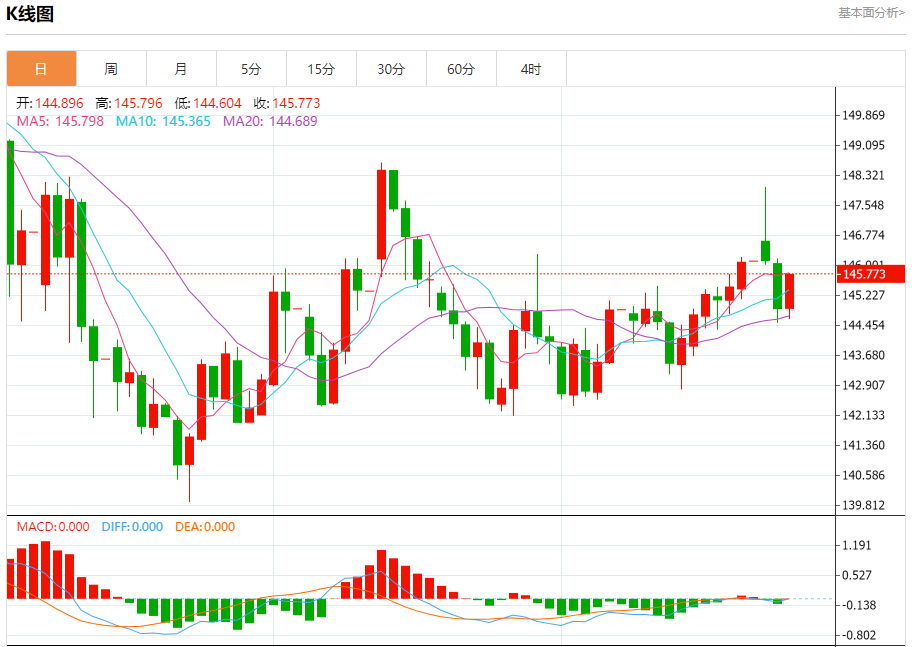Select the 15分 timeframe tab
Viewport: 912px width, 647px height.
coord(321,69)
